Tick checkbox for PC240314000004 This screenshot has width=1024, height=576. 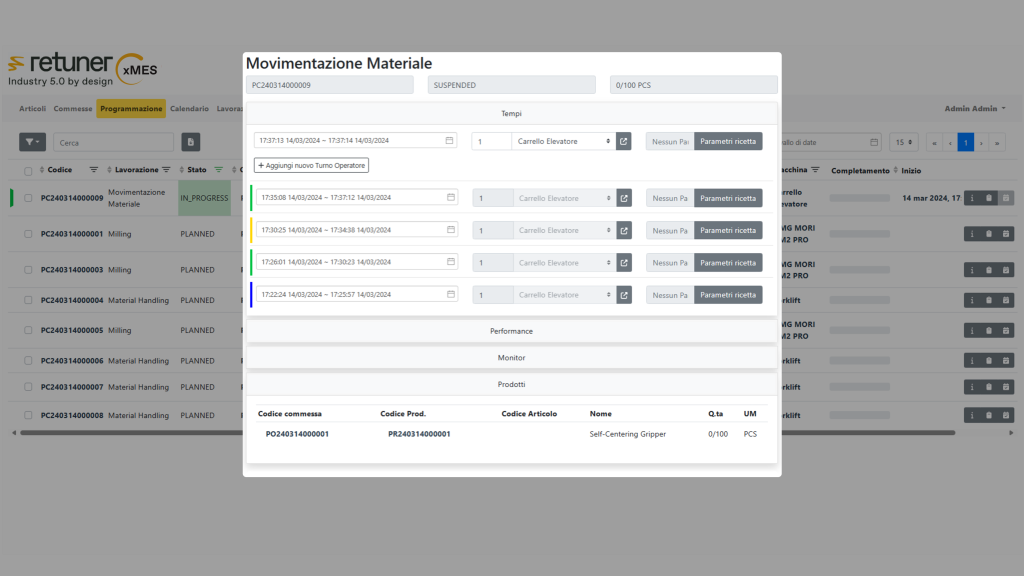click(x=28, y=300)
